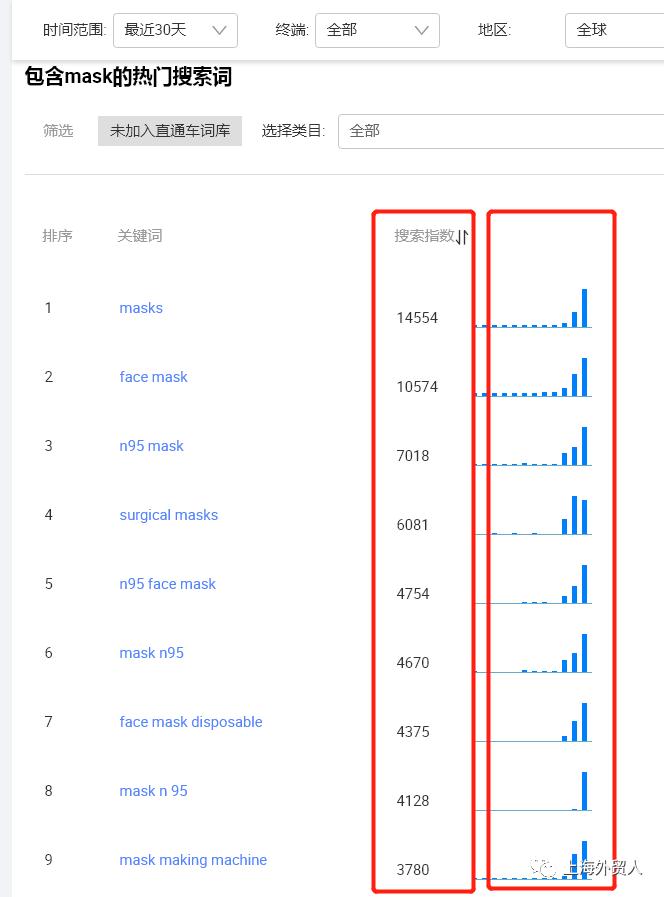Toggle the 未加入直通车词库 filter
Viewport: 664px width, 897px height.
point(170,131)
